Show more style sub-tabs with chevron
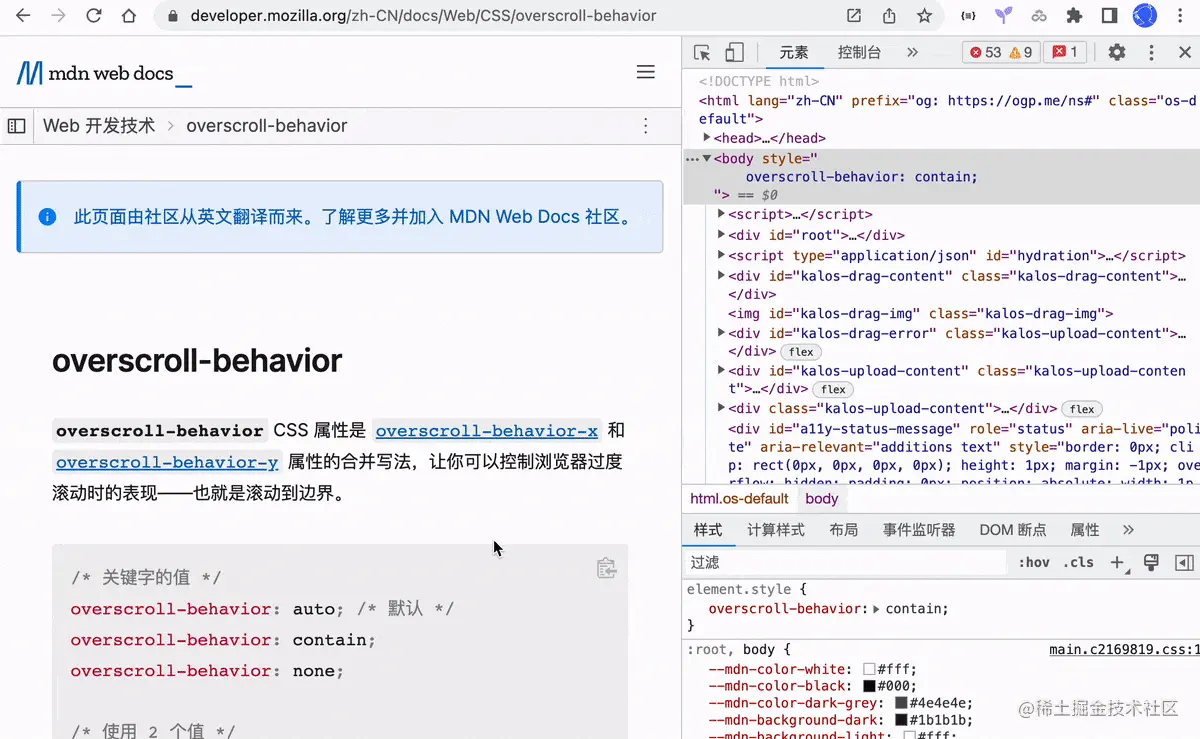This screenshot has height=739, width=1200. (1128, 530)
